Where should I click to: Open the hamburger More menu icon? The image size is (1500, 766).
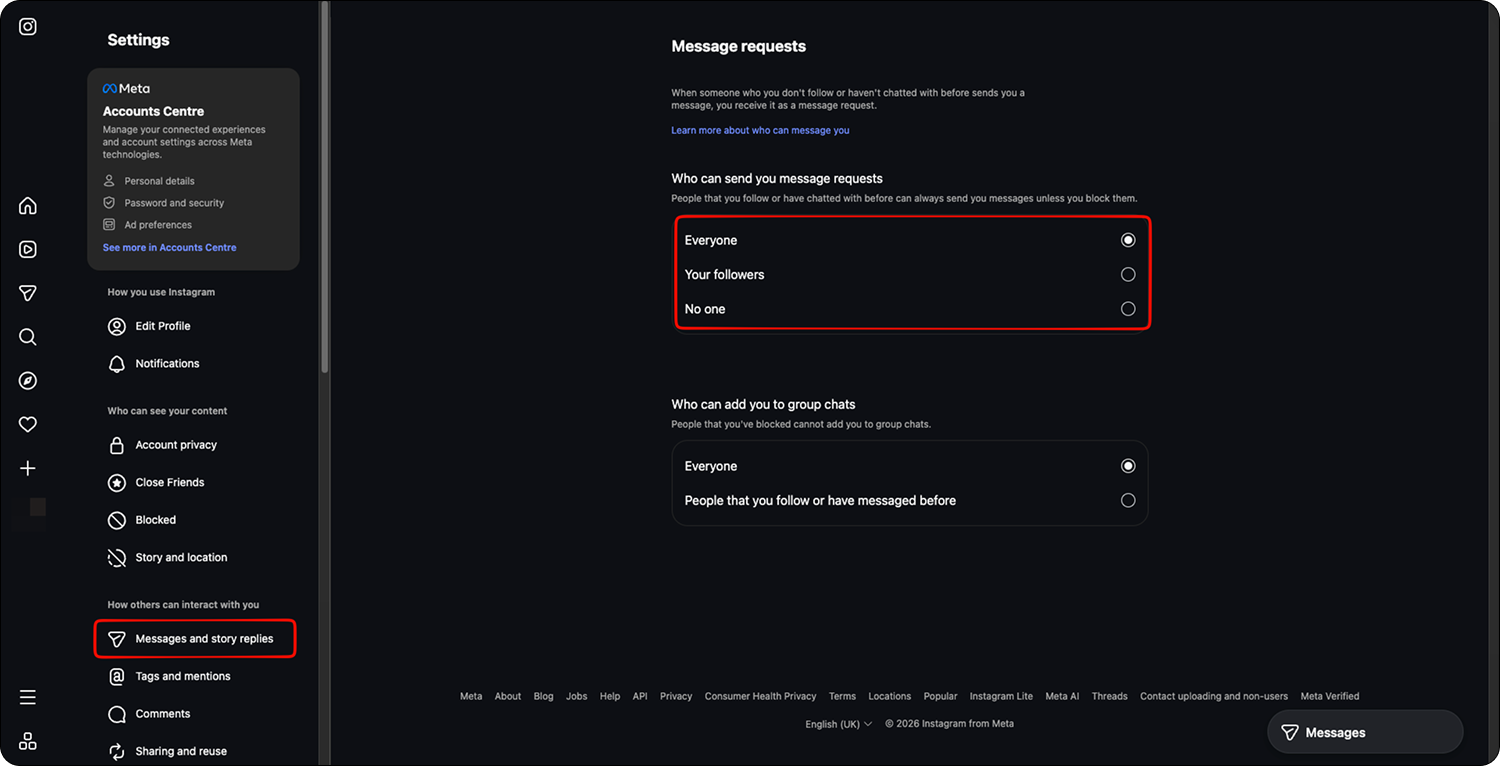click(x=28, y=697)
